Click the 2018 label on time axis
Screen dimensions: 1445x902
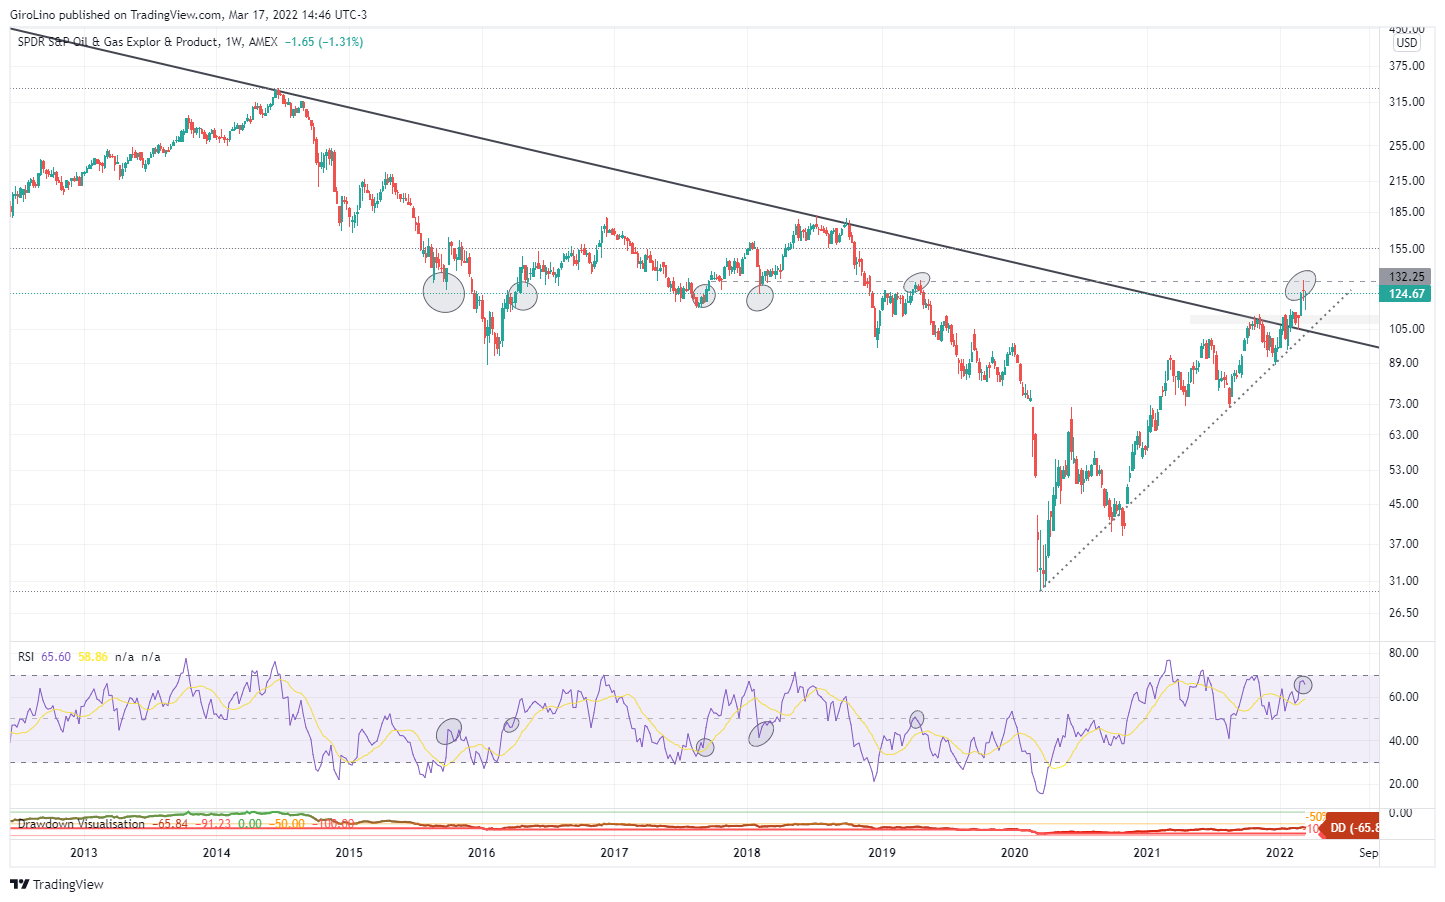[x=747, y=853]
